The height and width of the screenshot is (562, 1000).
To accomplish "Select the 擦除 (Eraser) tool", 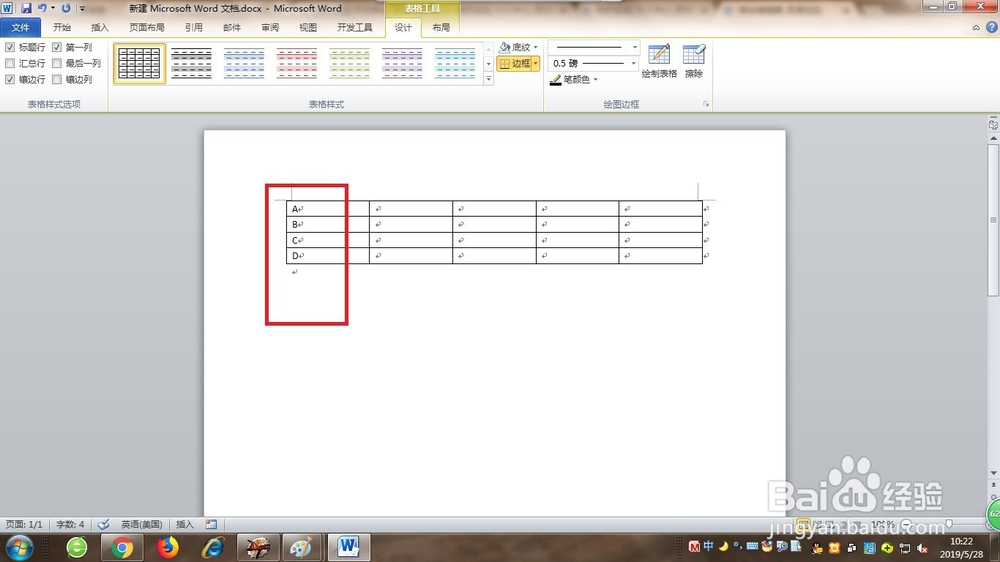I will [694, 61].
